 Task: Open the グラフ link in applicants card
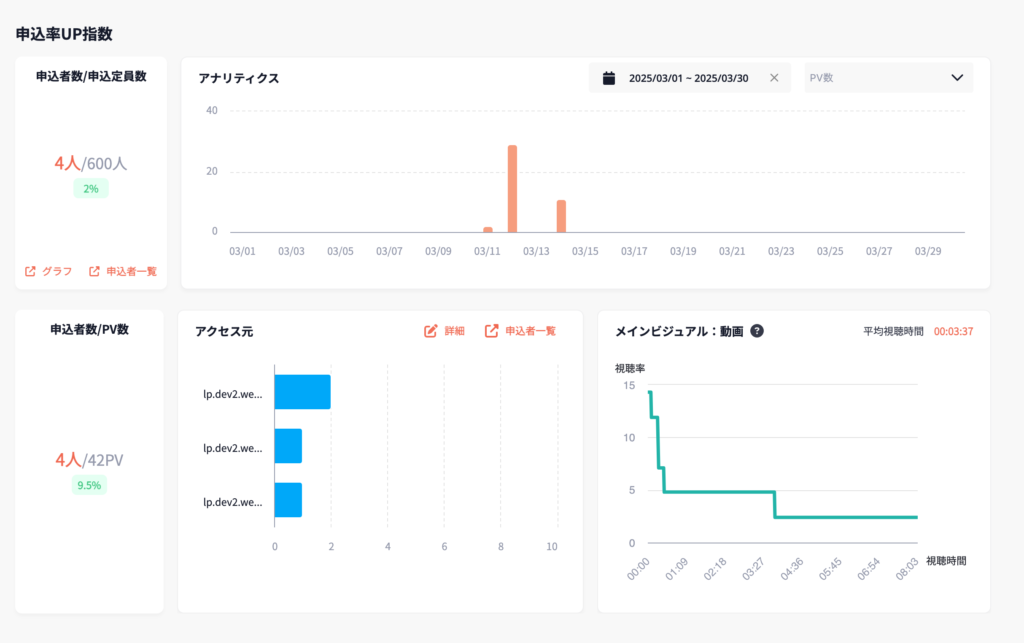[57, 271]
